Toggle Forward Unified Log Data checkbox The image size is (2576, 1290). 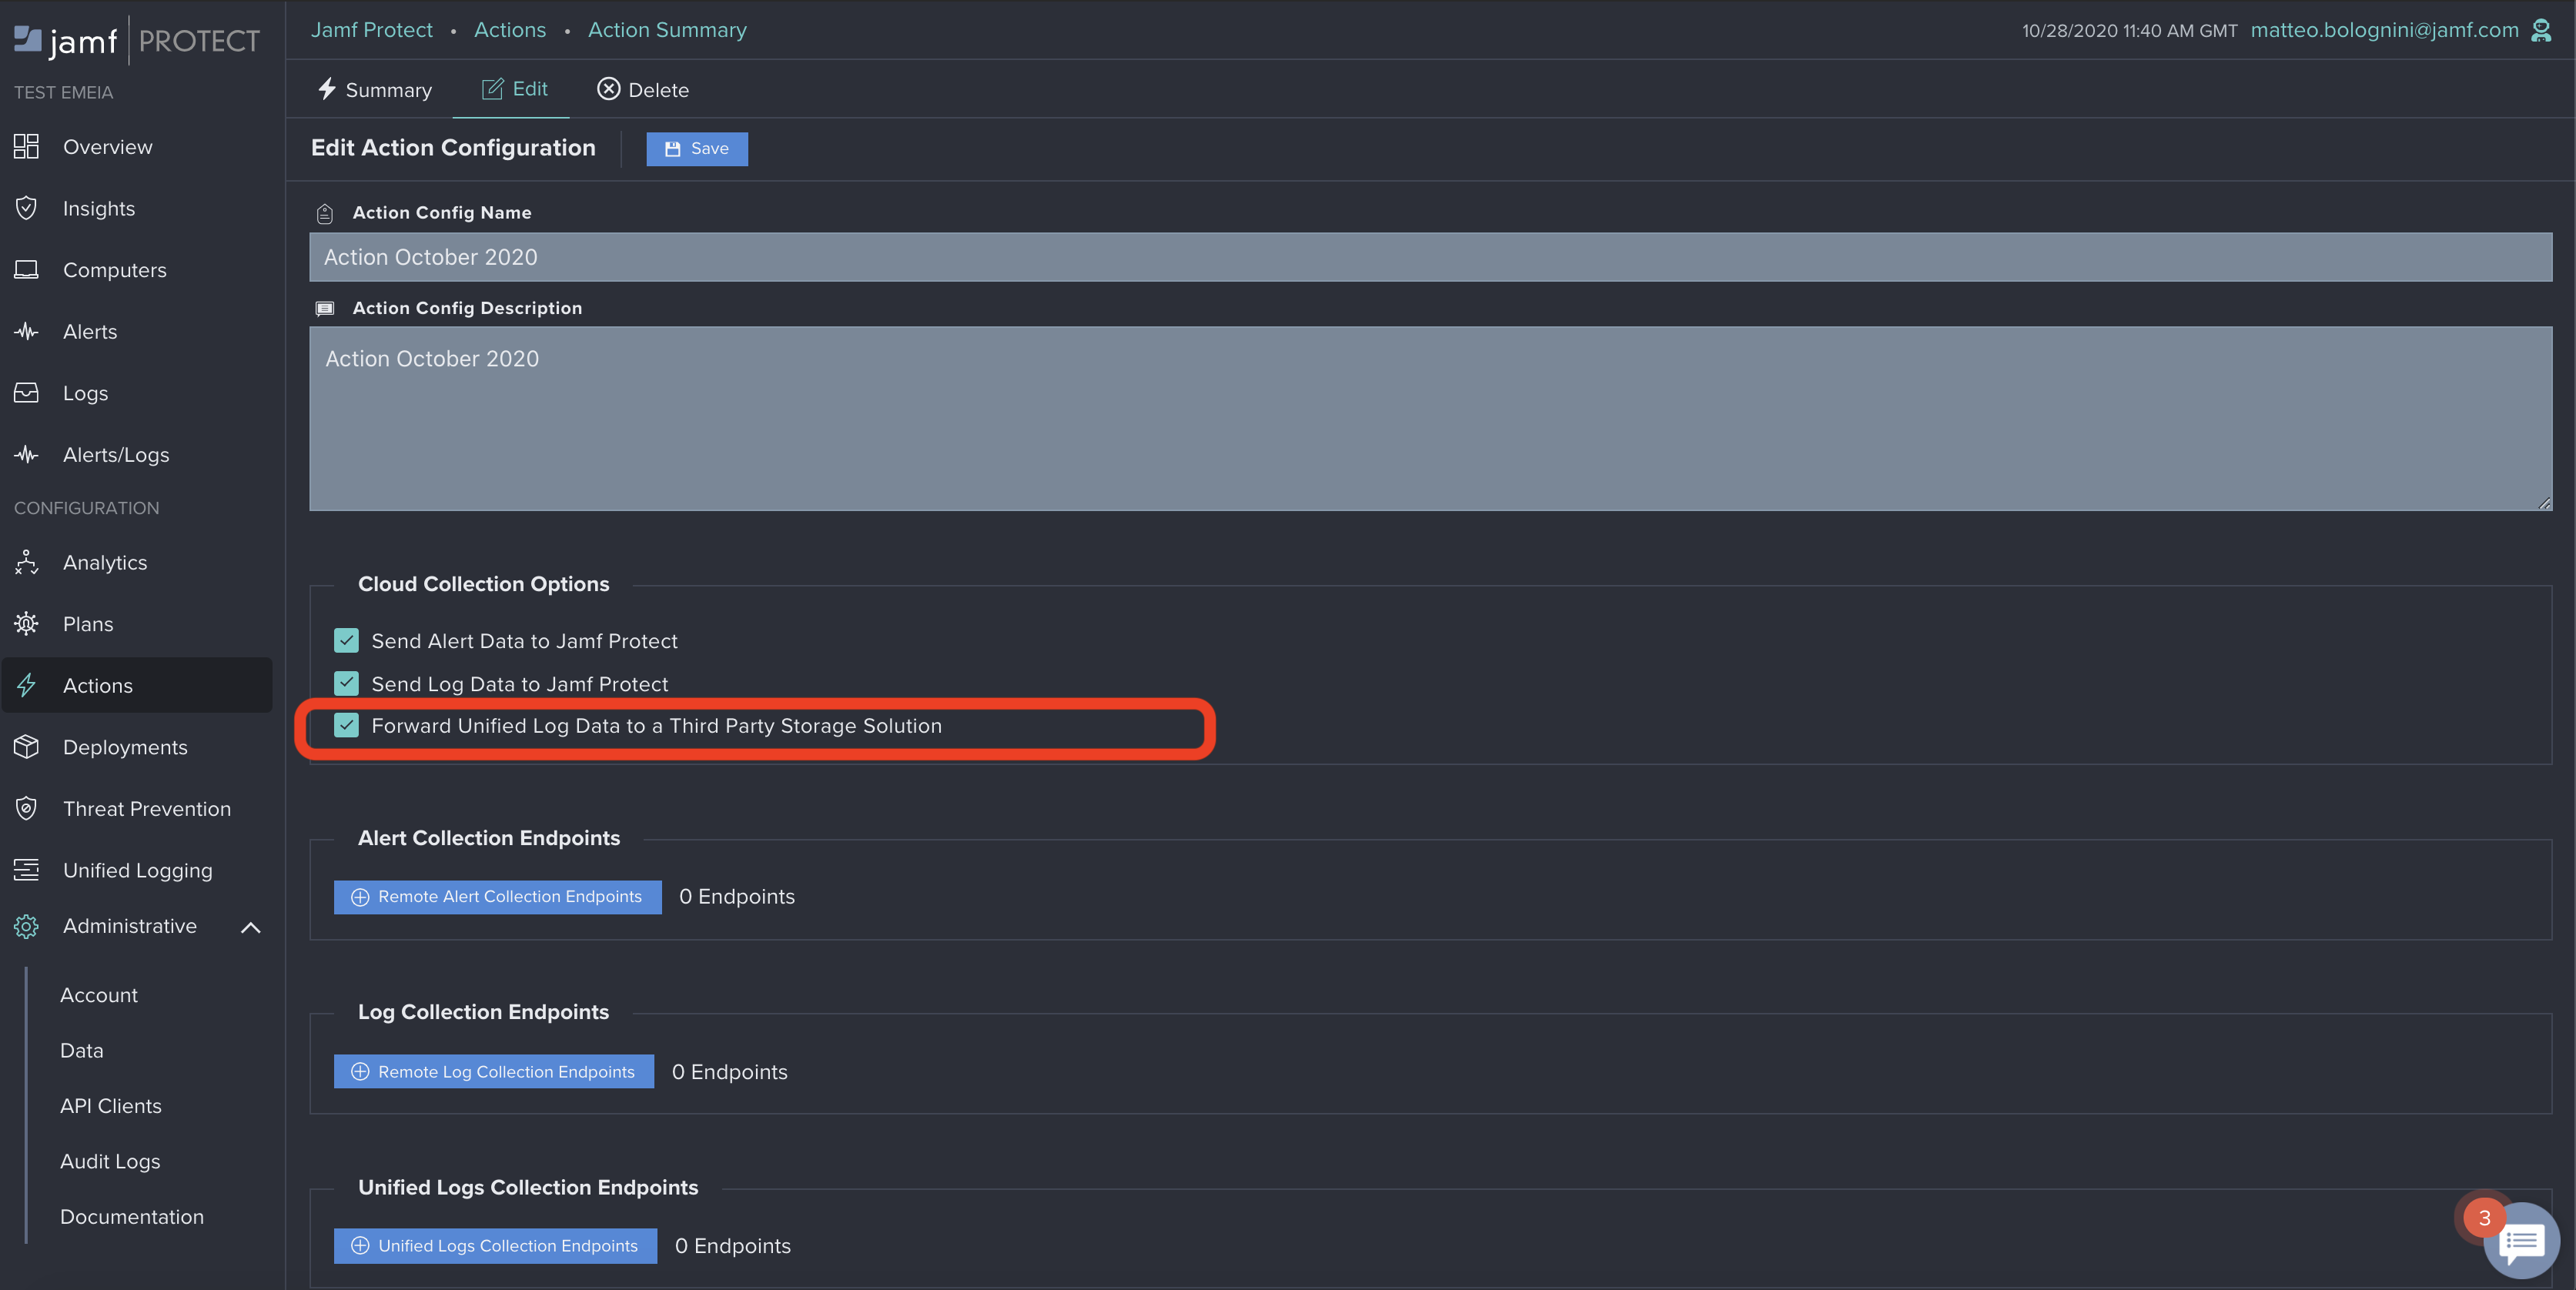[x=346, y=725]
